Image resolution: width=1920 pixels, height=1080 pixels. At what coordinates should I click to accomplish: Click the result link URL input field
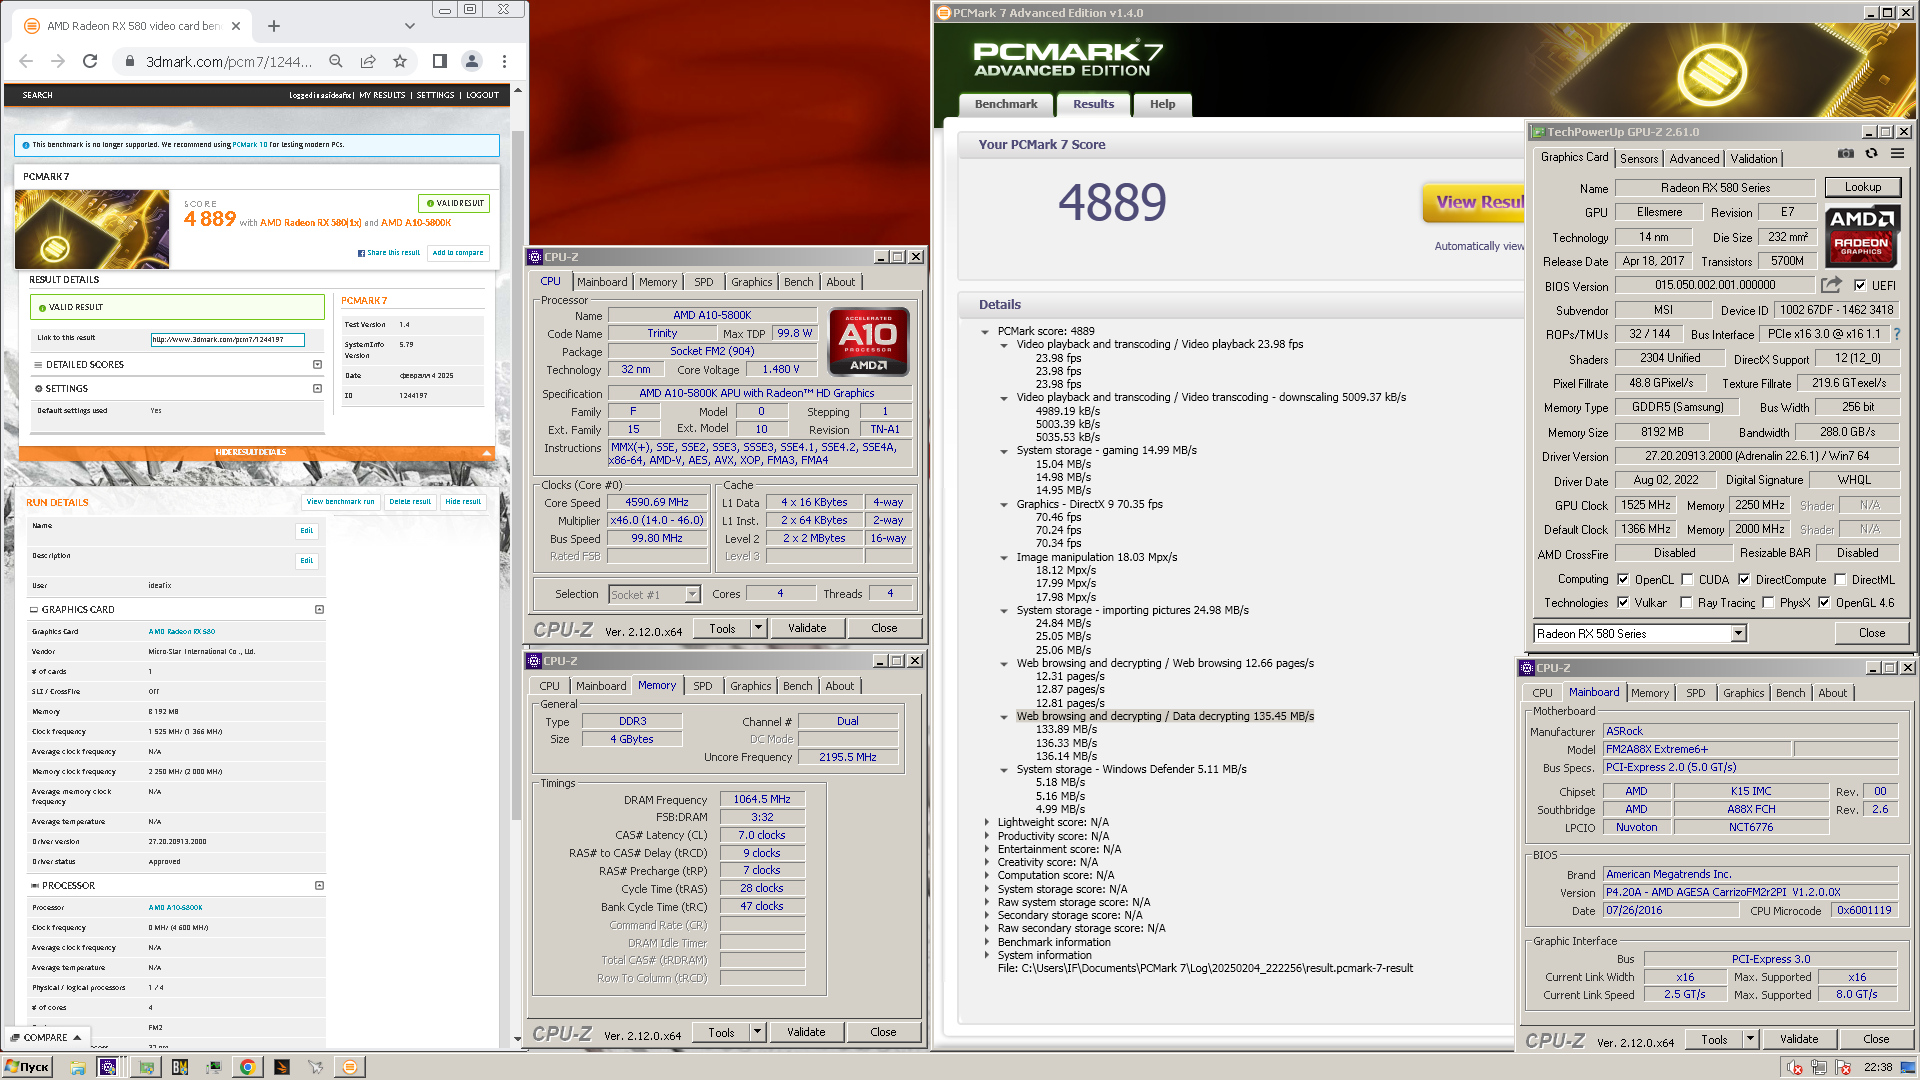tap(228, 339)
